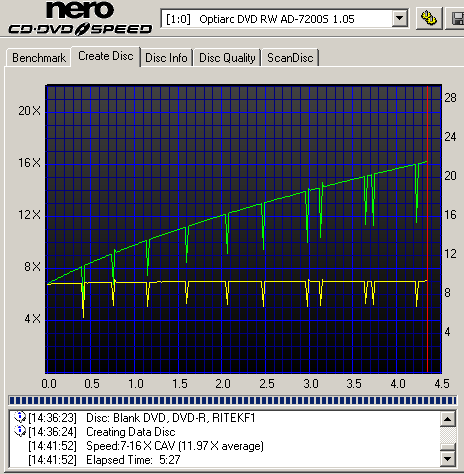Click the log scrollbar up arrow
The width and height of the screenshot is (464, 474).
[x=448, y=419]
